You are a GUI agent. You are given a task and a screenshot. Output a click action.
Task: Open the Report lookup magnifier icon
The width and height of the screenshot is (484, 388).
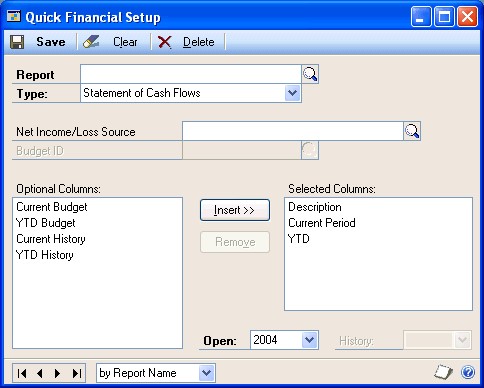(310, 74)
